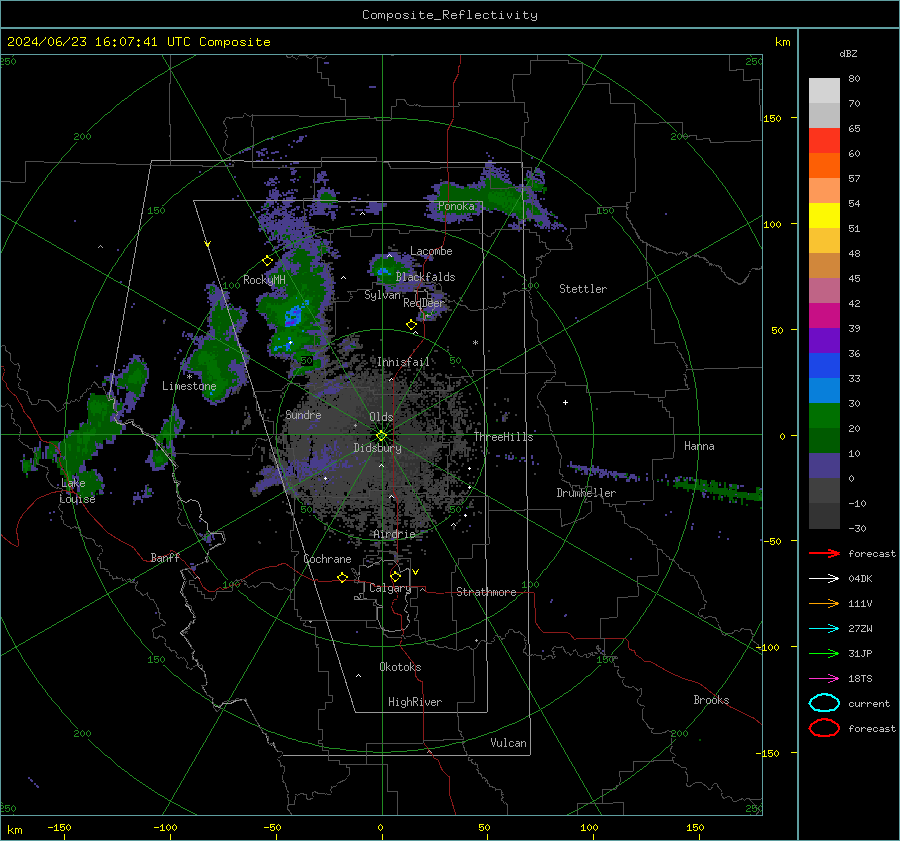Click the red forecast ellipse legend icon
Viewport: 900px width, 841px height.
824,728
